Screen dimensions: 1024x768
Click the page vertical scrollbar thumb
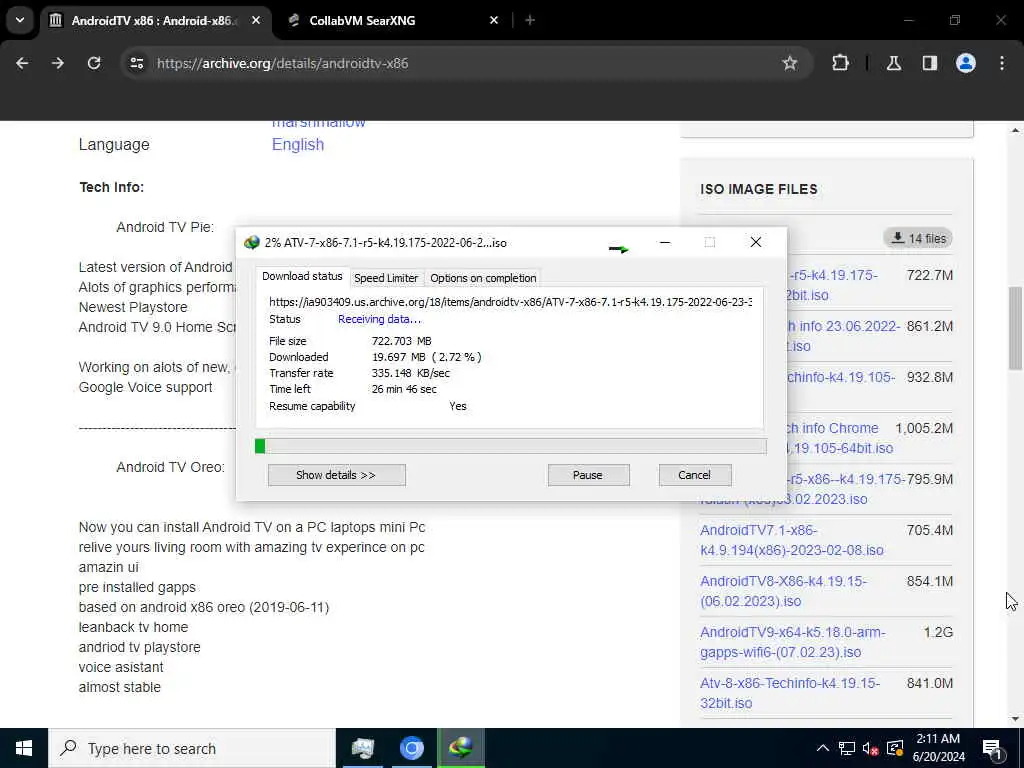coord(1015,328)
